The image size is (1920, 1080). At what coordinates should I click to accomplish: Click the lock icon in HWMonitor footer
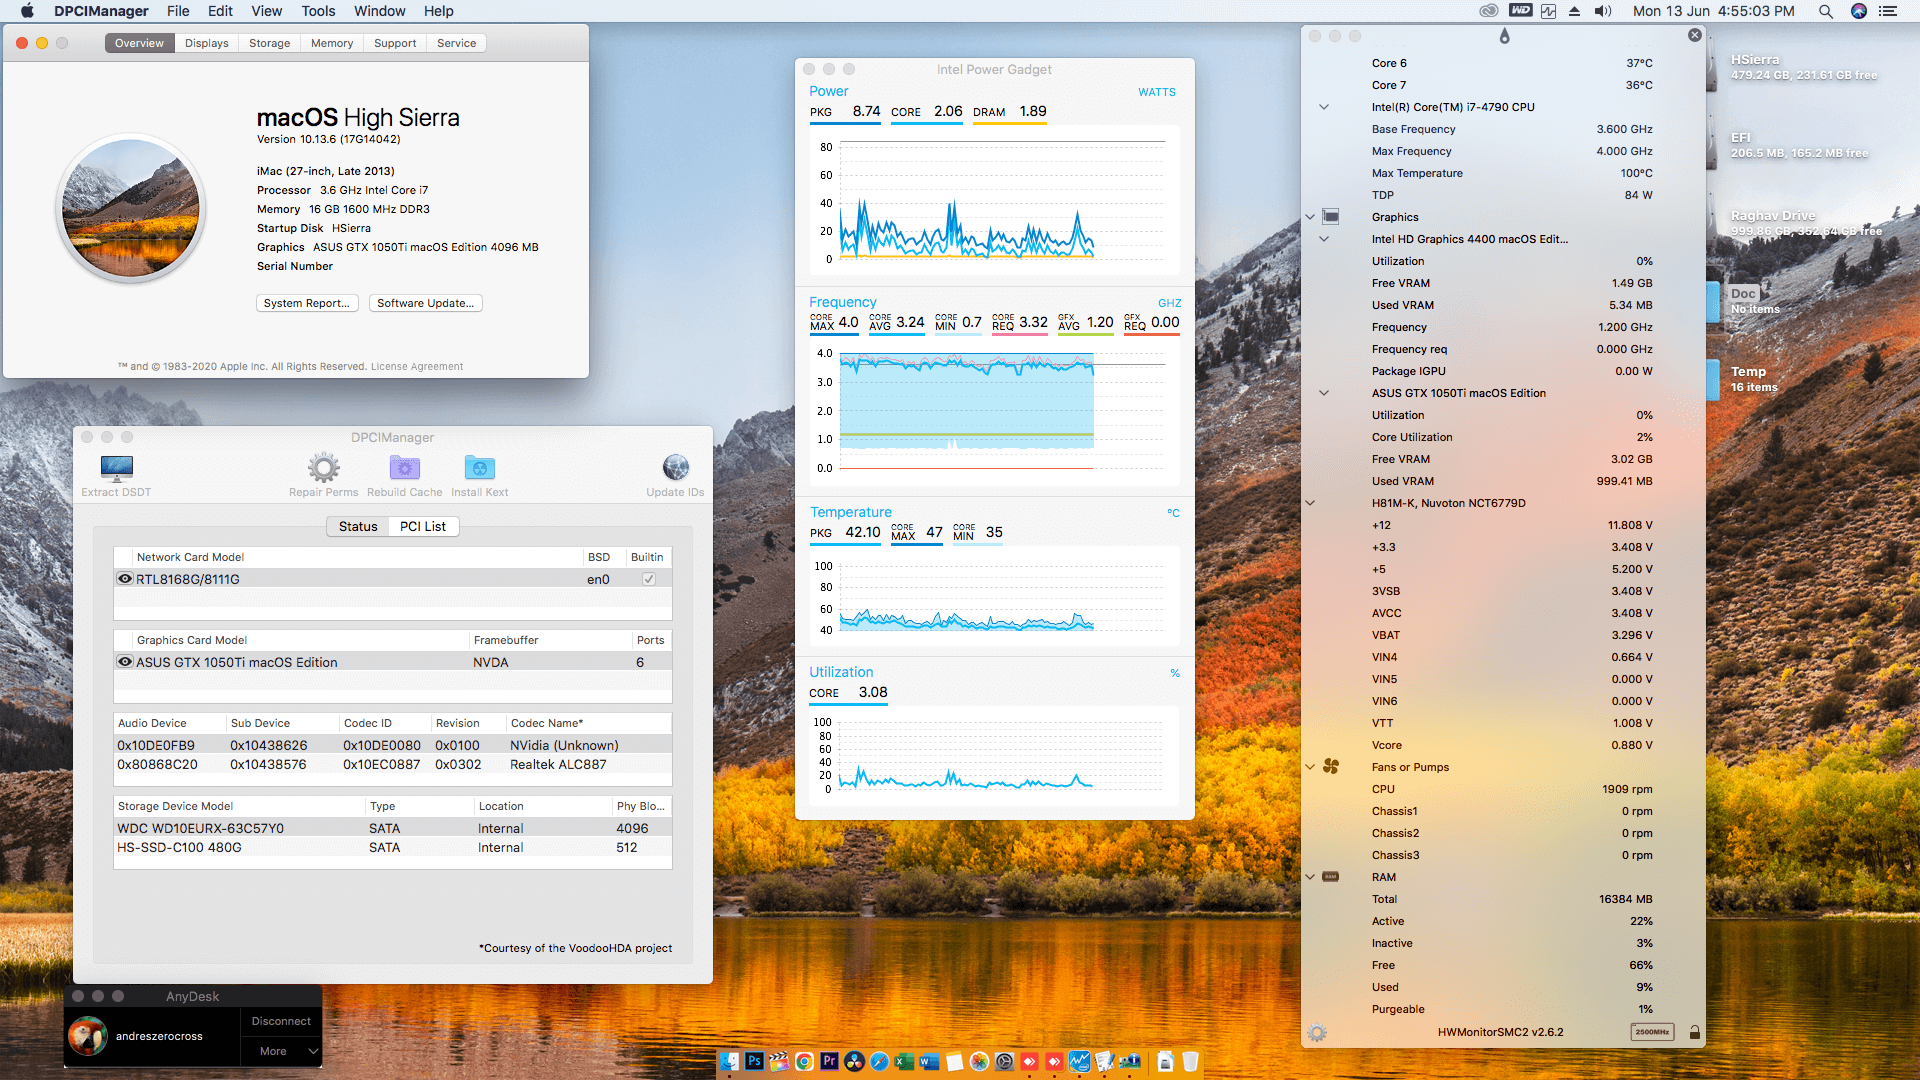[x=1694, y=1032]
